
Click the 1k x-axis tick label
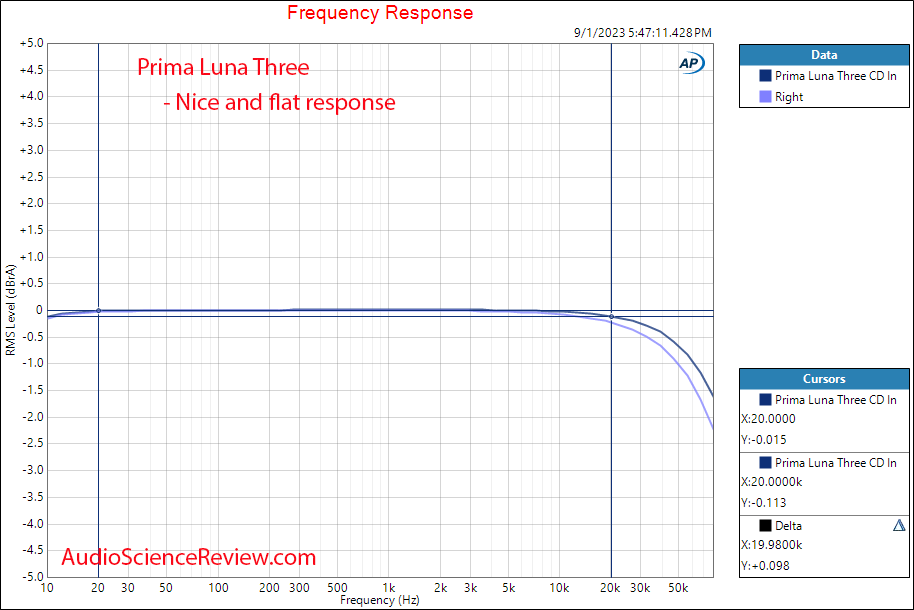click(x=389, y=588)
